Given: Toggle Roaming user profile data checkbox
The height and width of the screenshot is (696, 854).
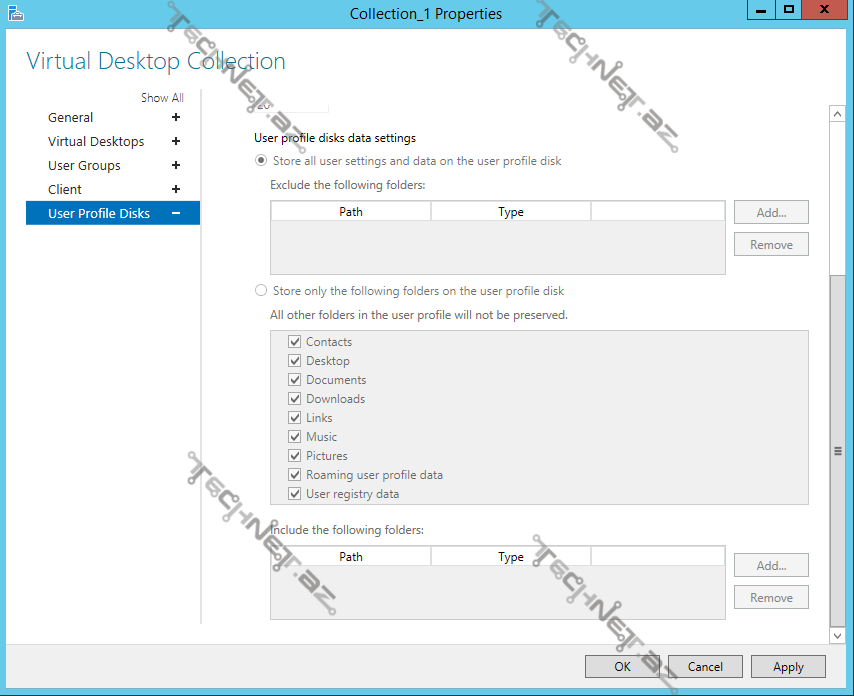Looking at the screenshot, I should click(295, 475).
